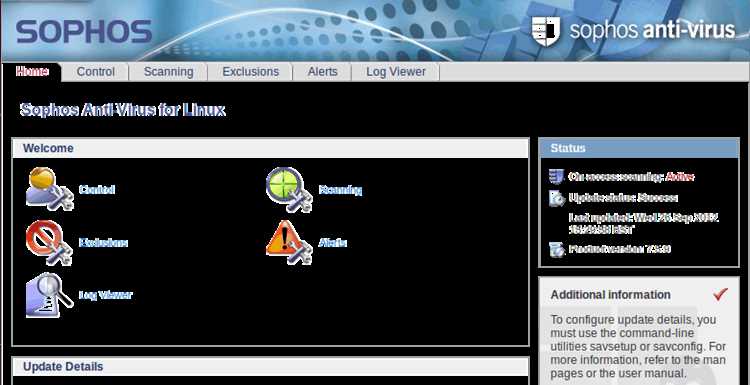Viewport: 750px width, 385px height.
Task: Switch to the Home tab
Action: (32, 72)
